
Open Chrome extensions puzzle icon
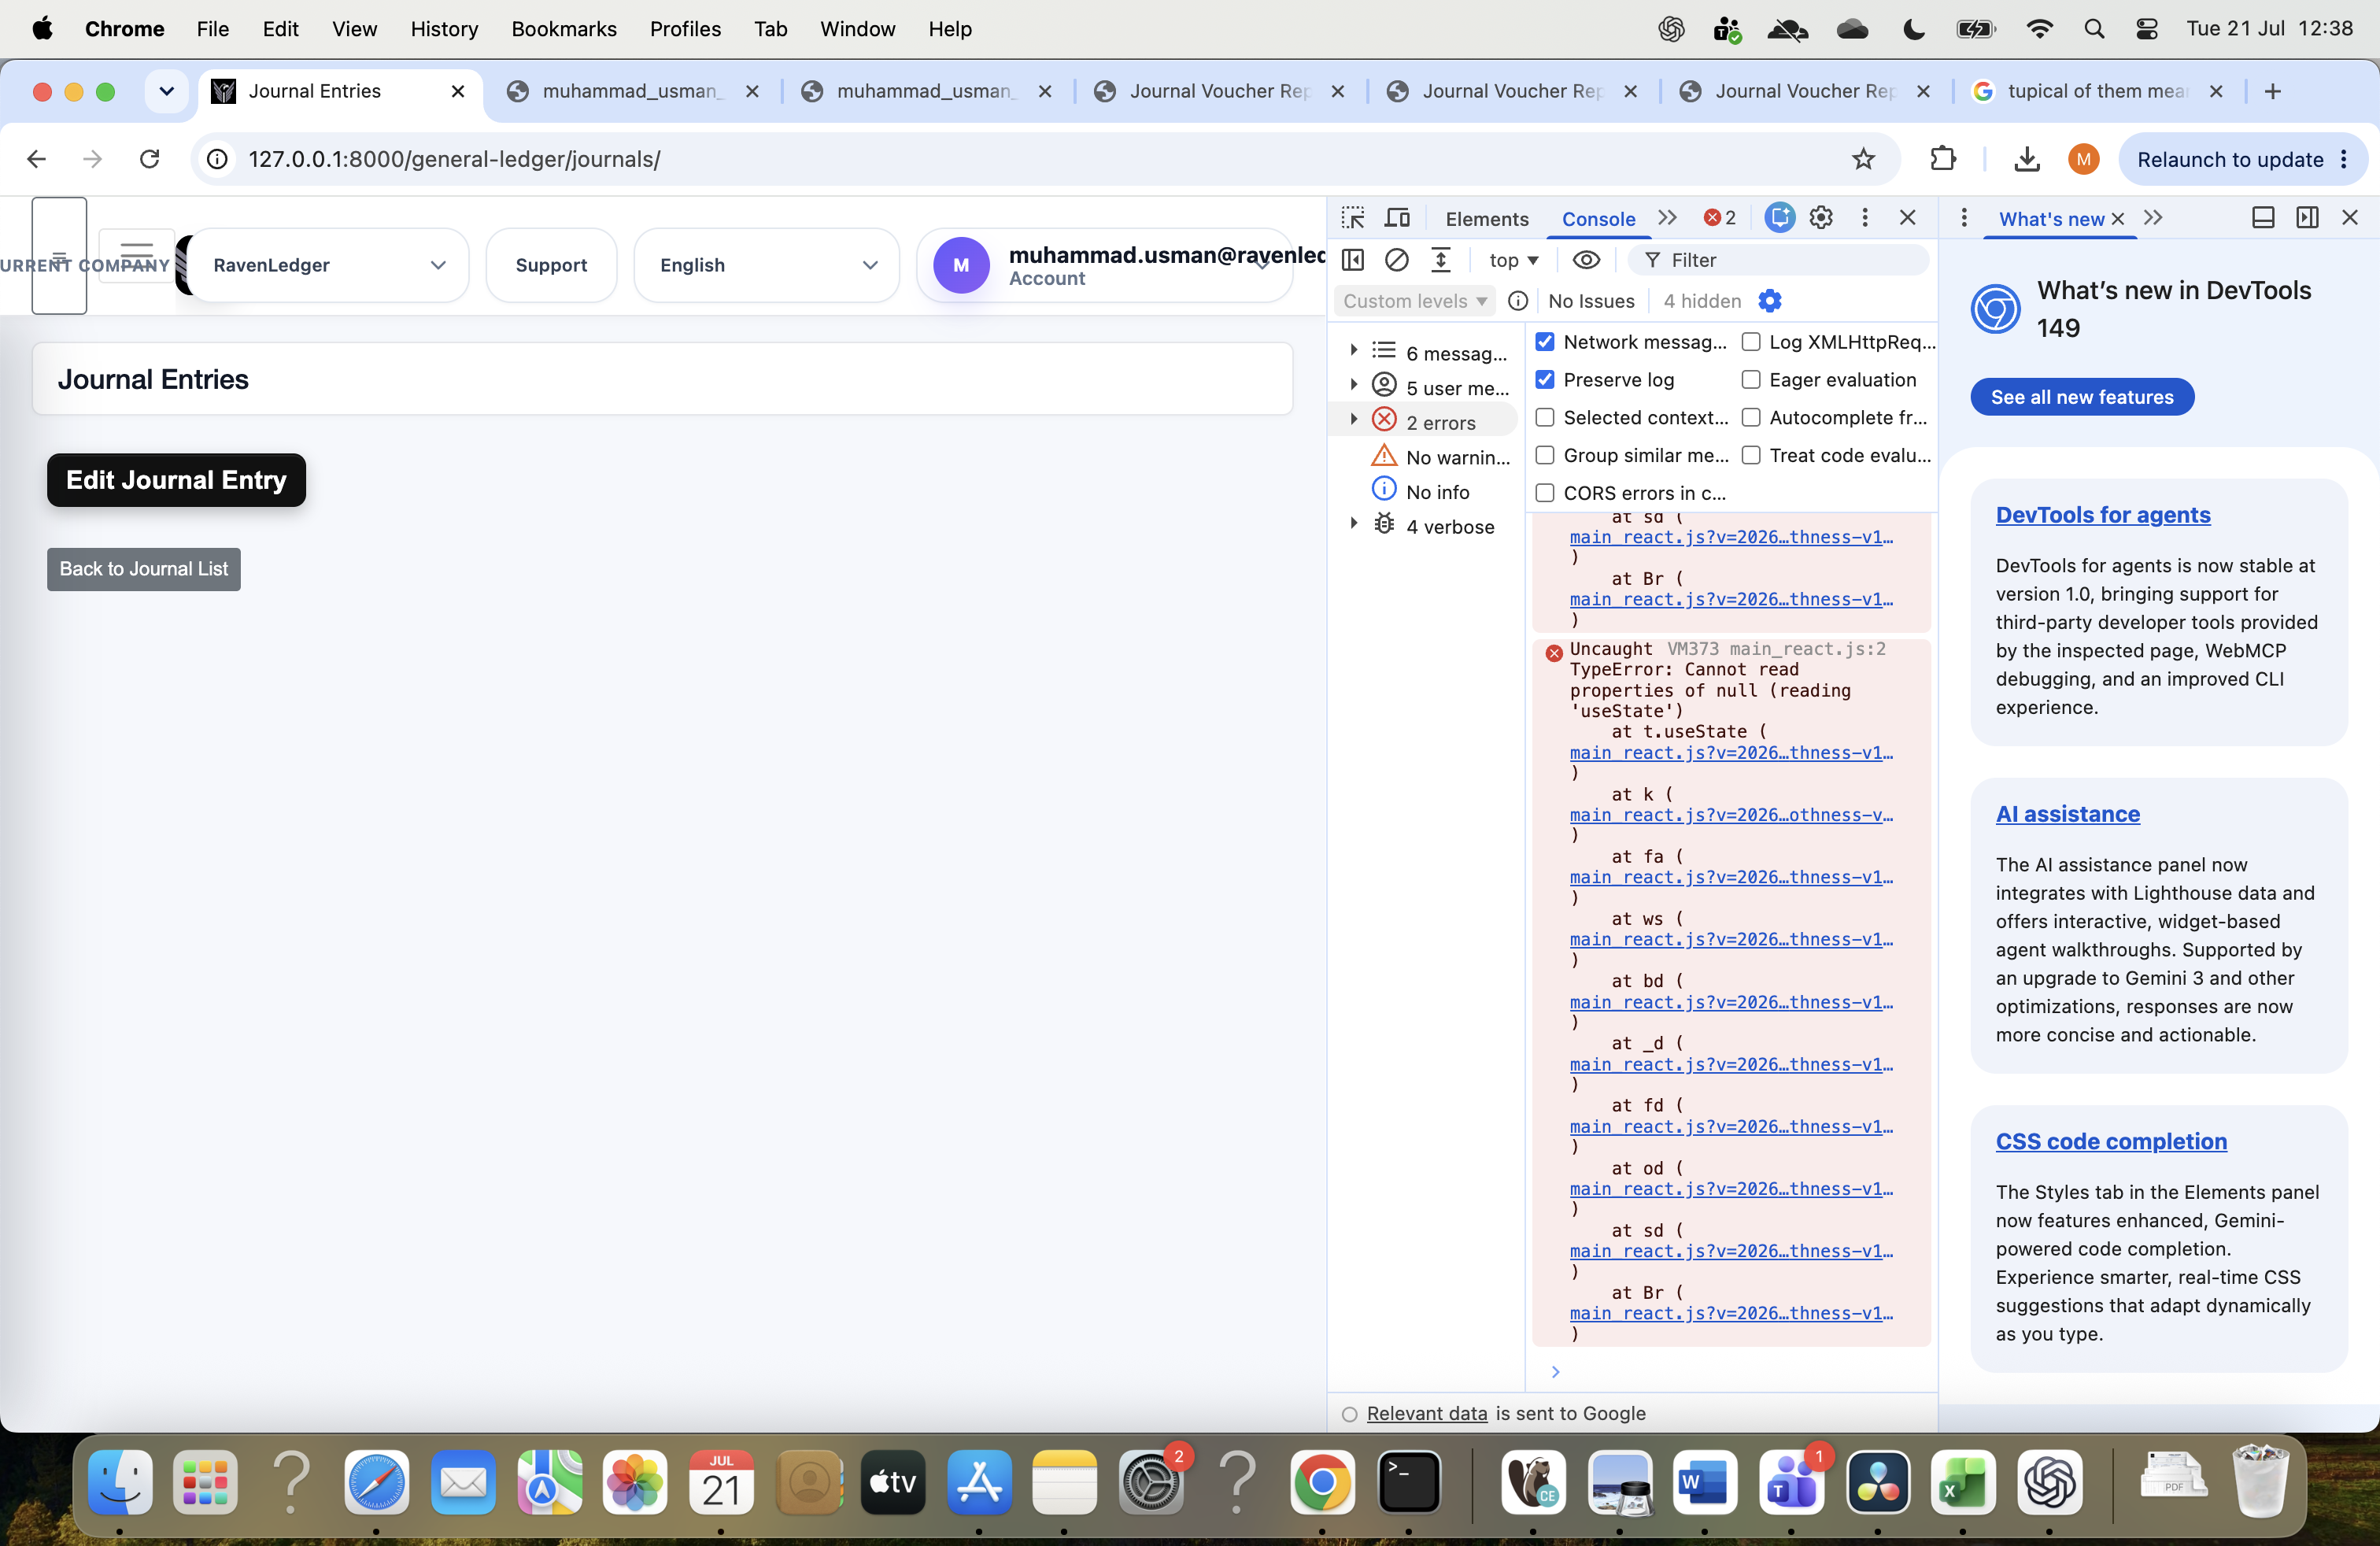click(1942, 159)
